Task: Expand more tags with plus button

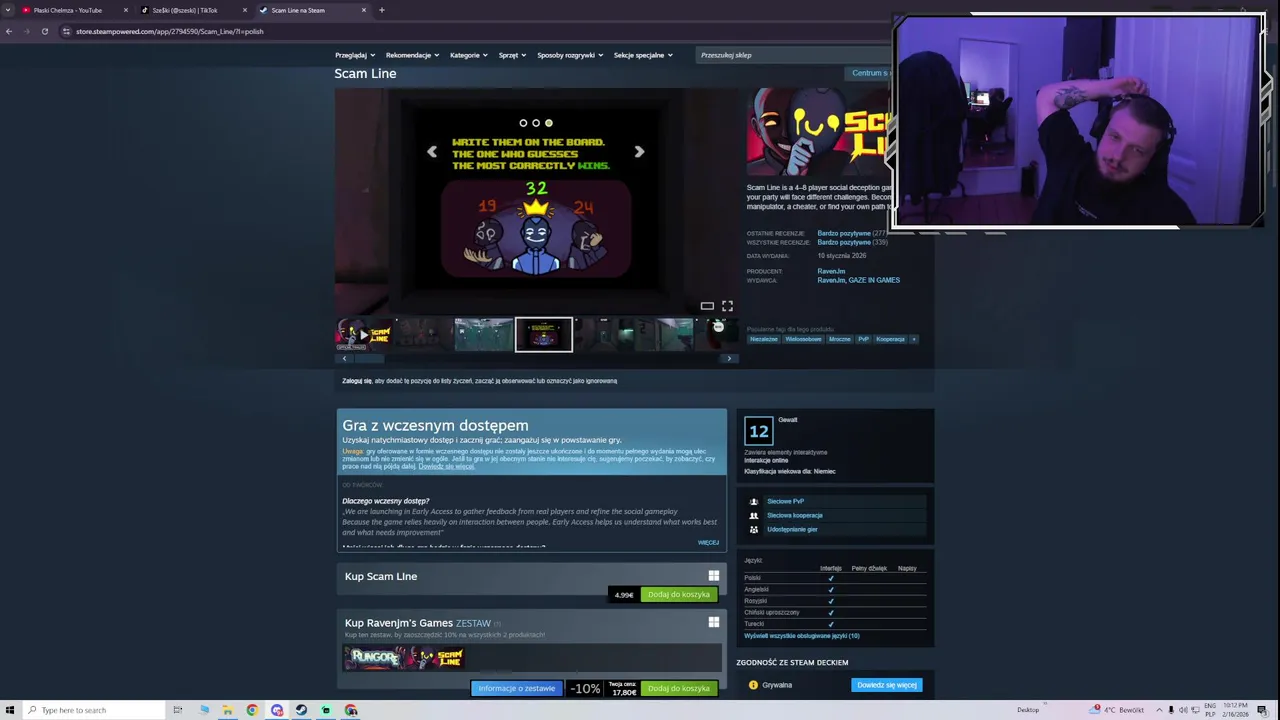Action: (914, 339)
